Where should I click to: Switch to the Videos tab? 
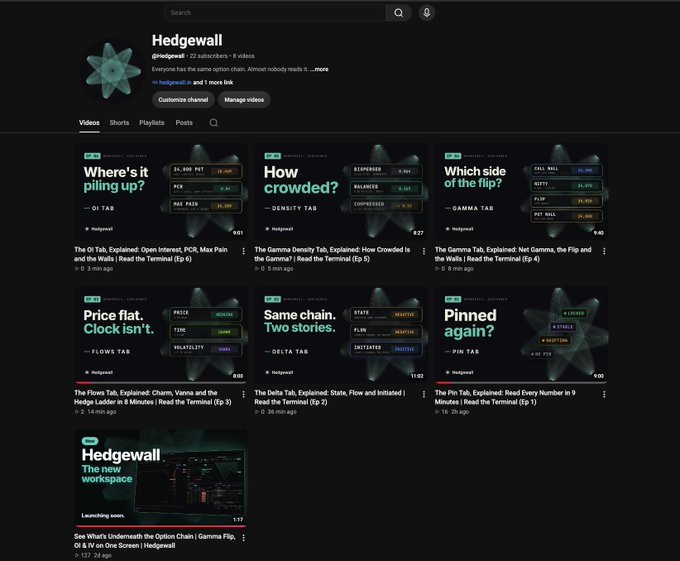89,123
